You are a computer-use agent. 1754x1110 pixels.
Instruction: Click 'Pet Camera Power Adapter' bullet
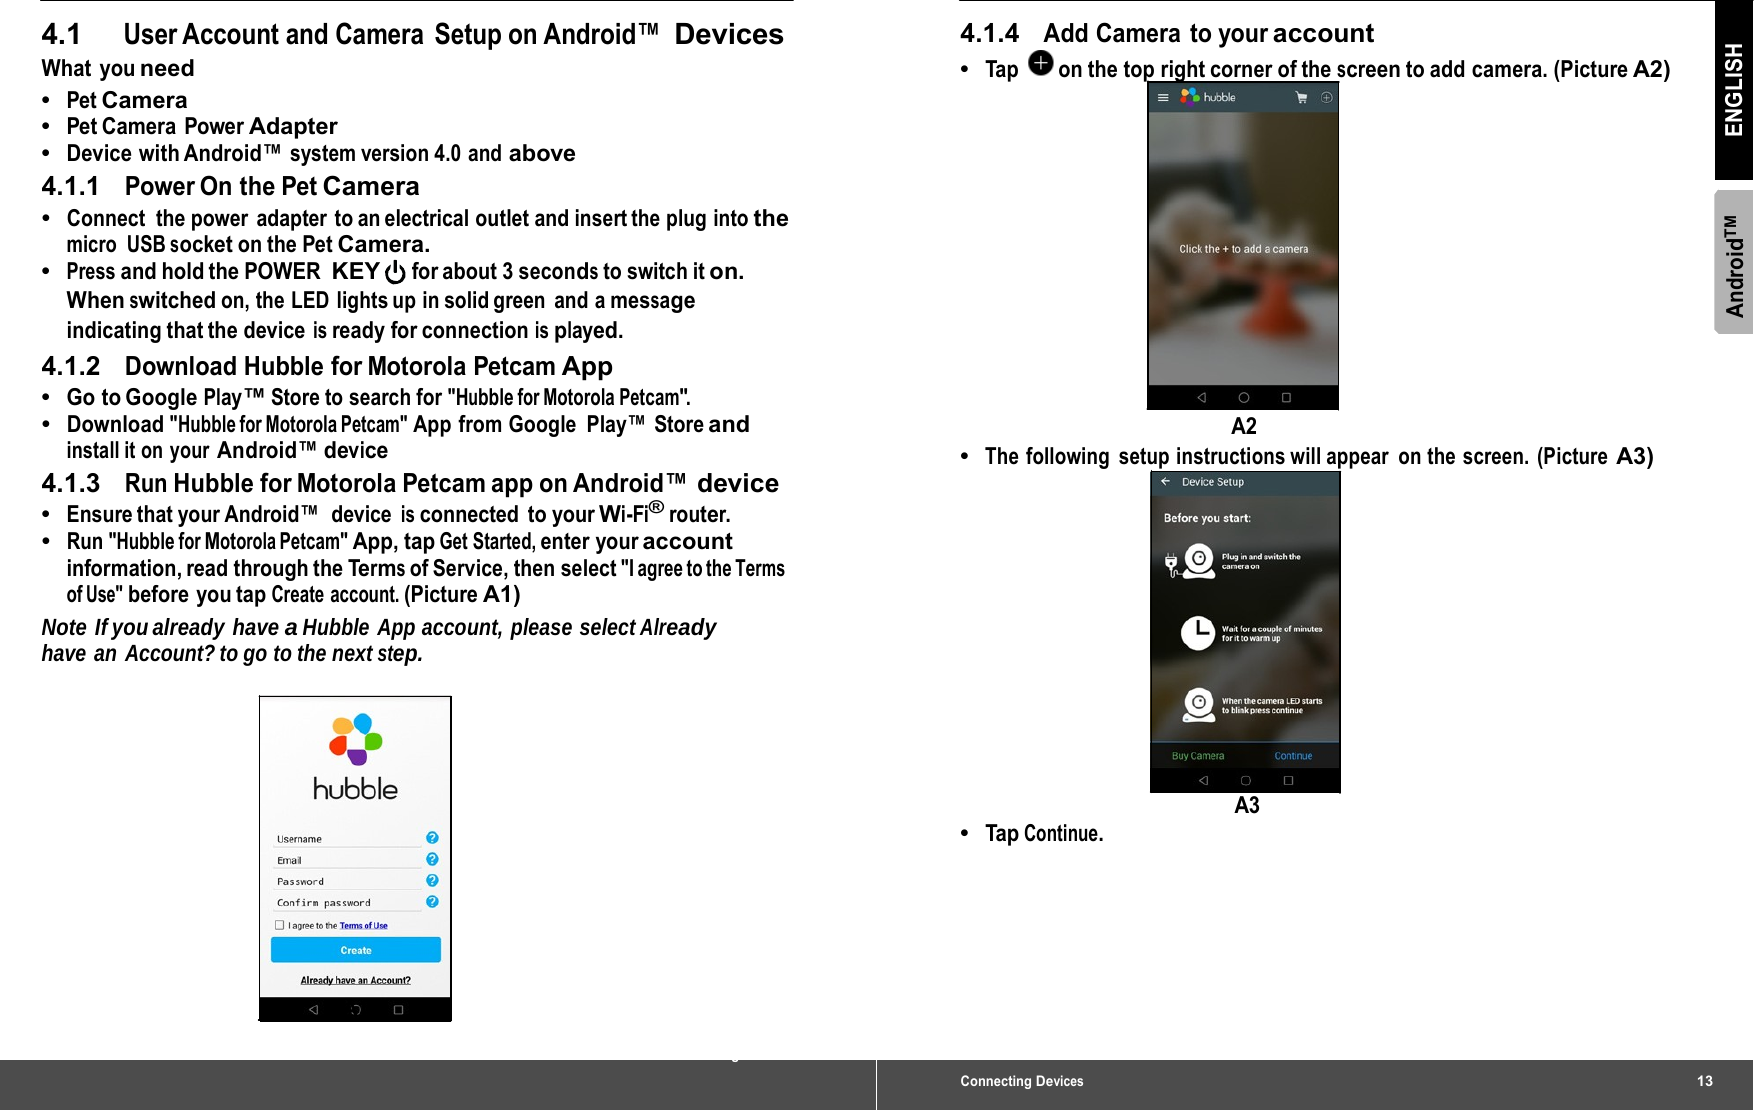[x=202, y=126]
